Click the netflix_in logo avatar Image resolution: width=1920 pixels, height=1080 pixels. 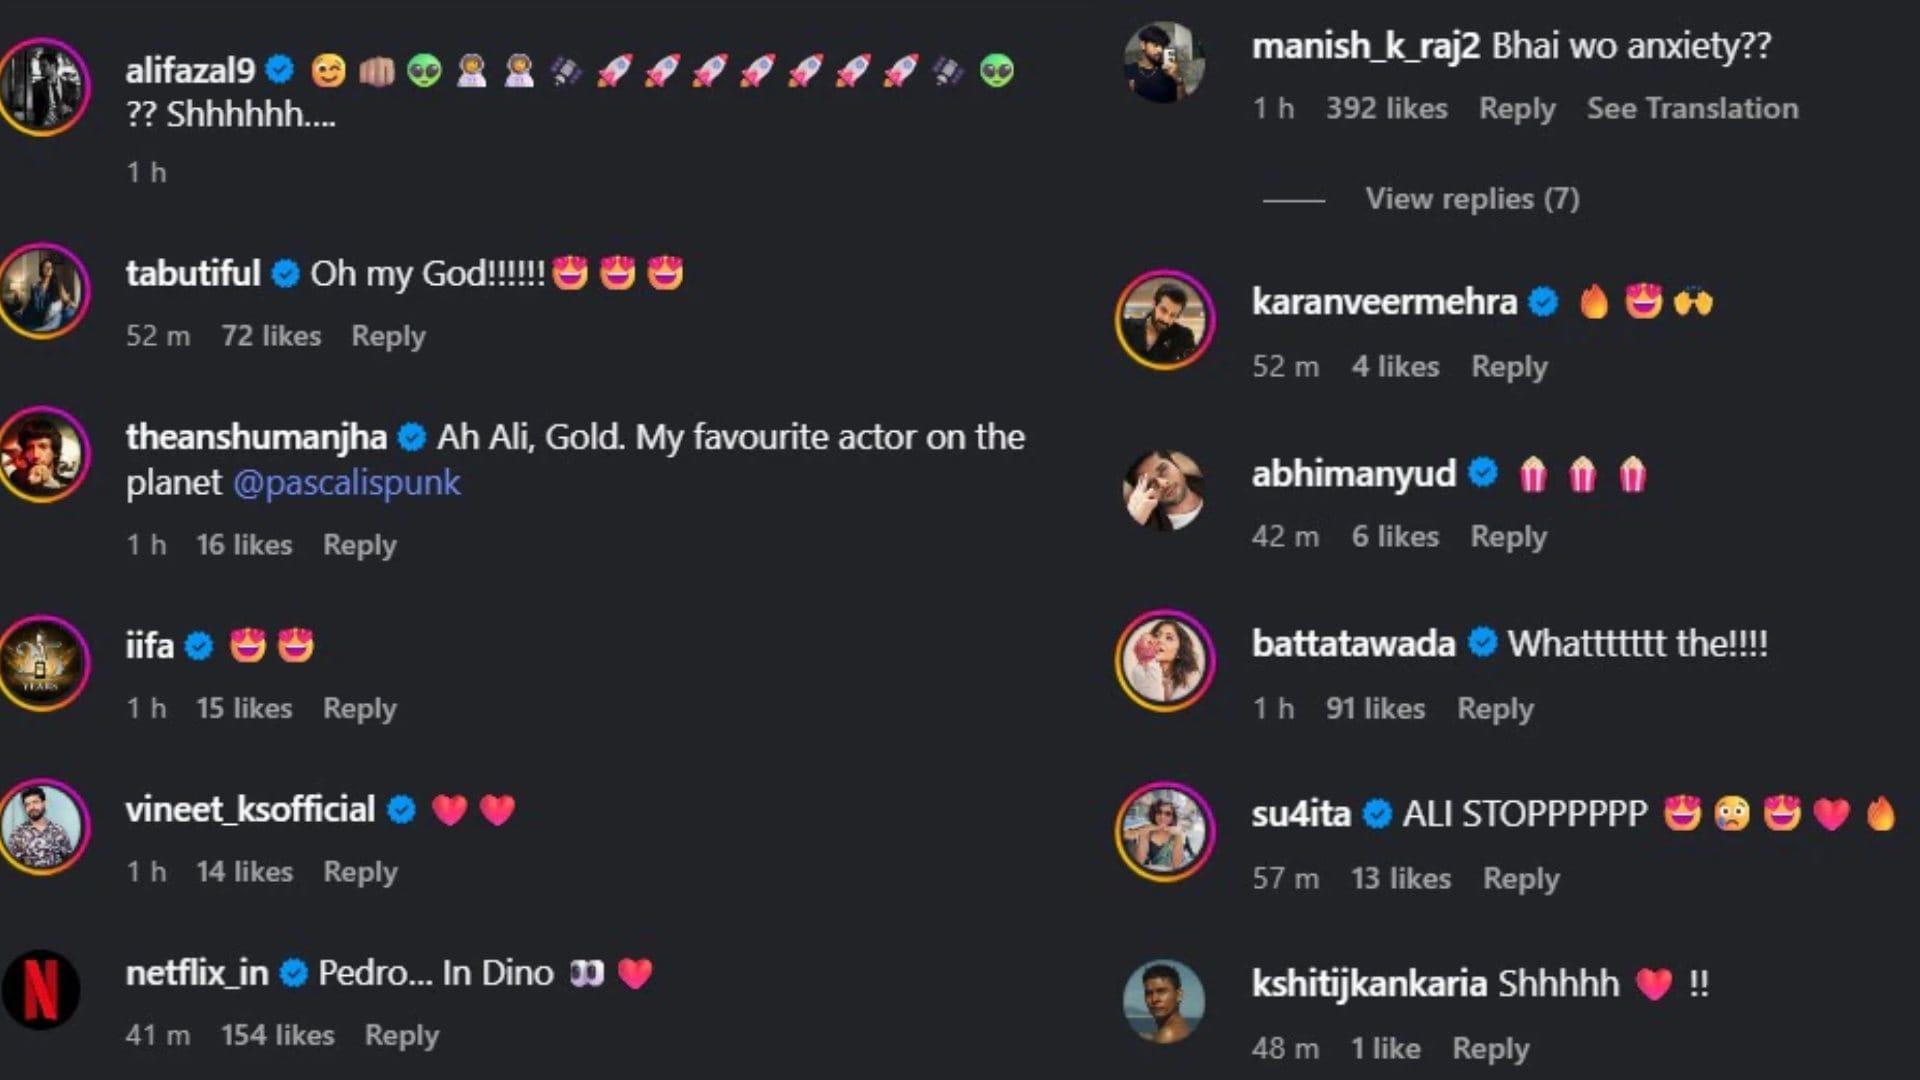tap(40, 989)
